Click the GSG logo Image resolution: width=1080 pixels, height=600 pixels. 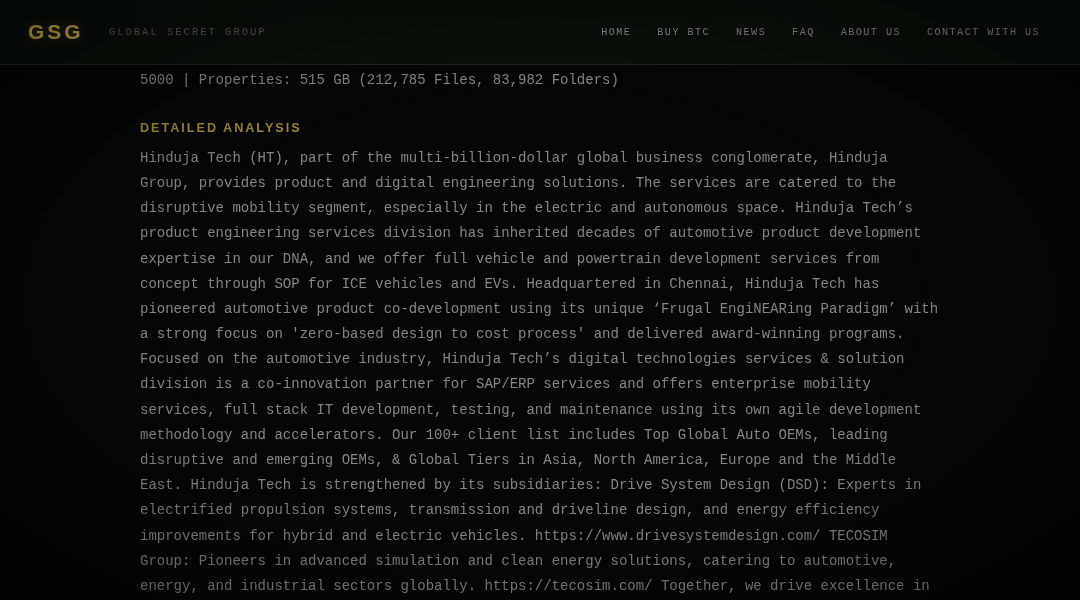54,32
